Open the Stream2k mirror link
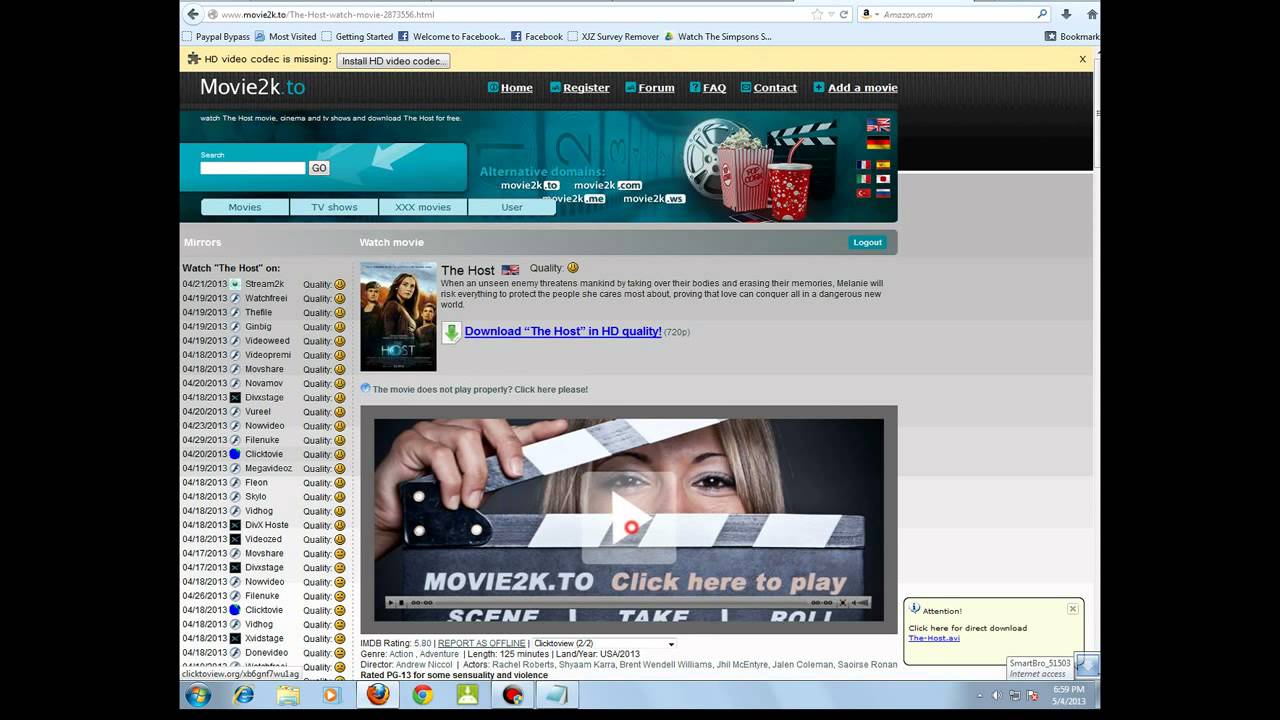 click(x=265, y=284)
